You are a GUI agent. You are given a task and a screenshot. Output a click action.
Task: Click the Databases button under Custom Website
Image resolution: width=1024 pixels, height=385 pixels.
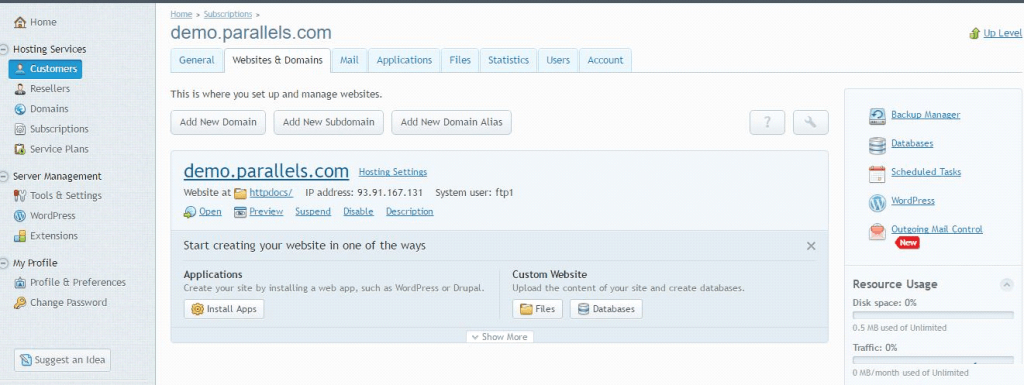coord(606,309)
